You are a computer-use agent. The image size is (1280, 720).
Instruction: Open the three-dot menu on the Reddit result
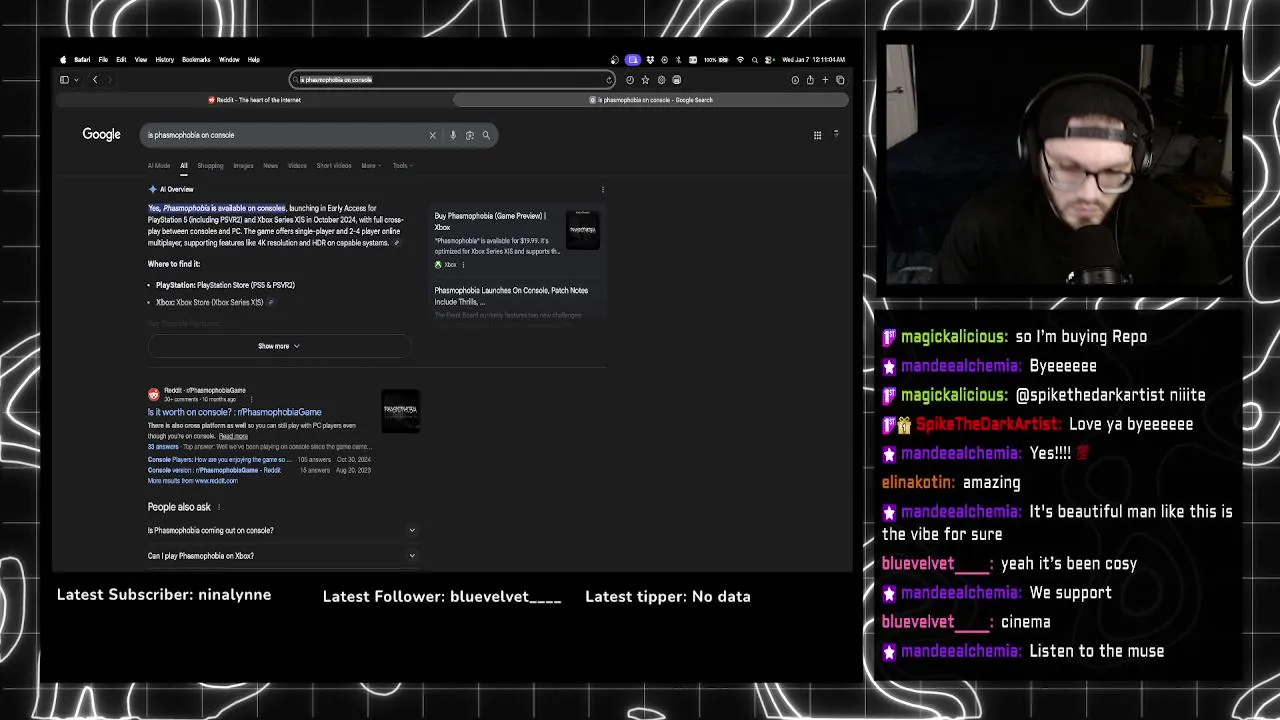click(251, 399)
